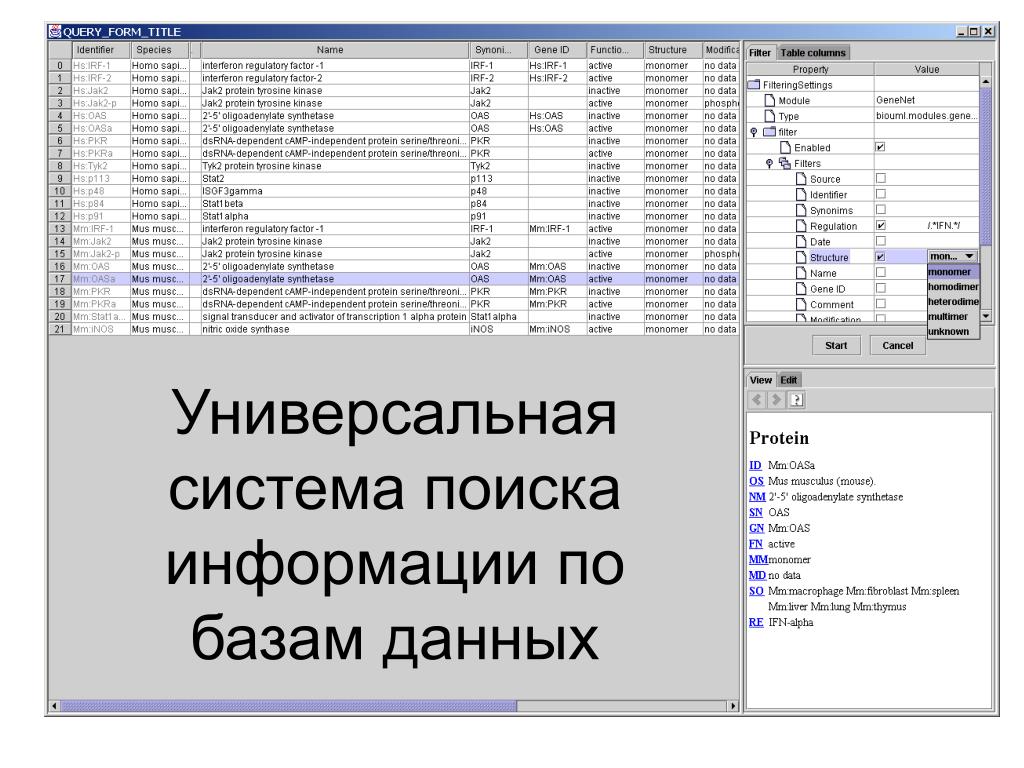Screen dimensions: 1024x768
Task: Select table row Hs:IRF-1
Action: [394, 65]
